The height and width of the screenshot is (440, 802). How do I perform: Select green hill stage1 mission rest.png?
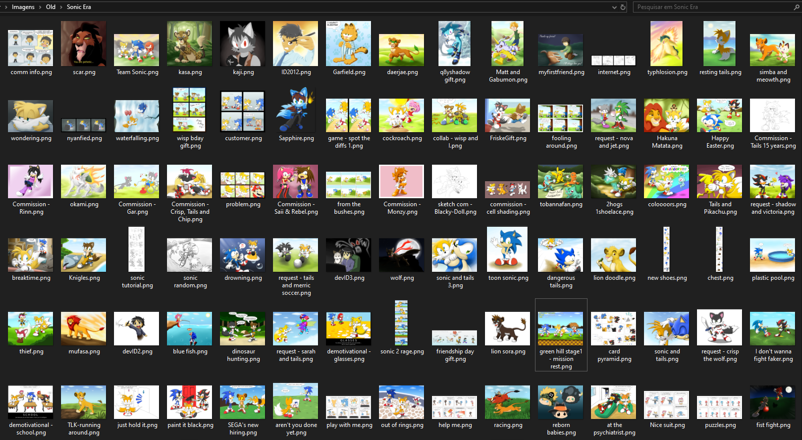click(x=561, y=335)
